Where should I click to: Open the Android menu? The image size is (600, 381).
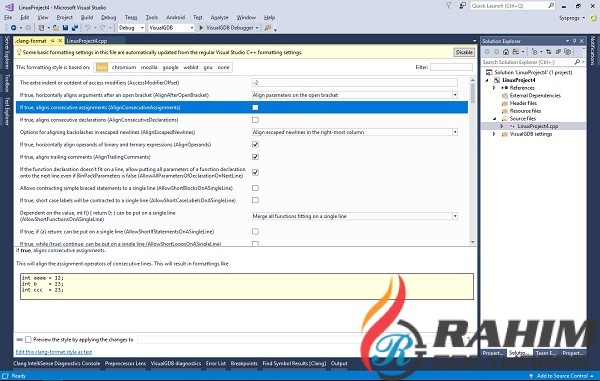pyautogui.click(x=175, y=17)
